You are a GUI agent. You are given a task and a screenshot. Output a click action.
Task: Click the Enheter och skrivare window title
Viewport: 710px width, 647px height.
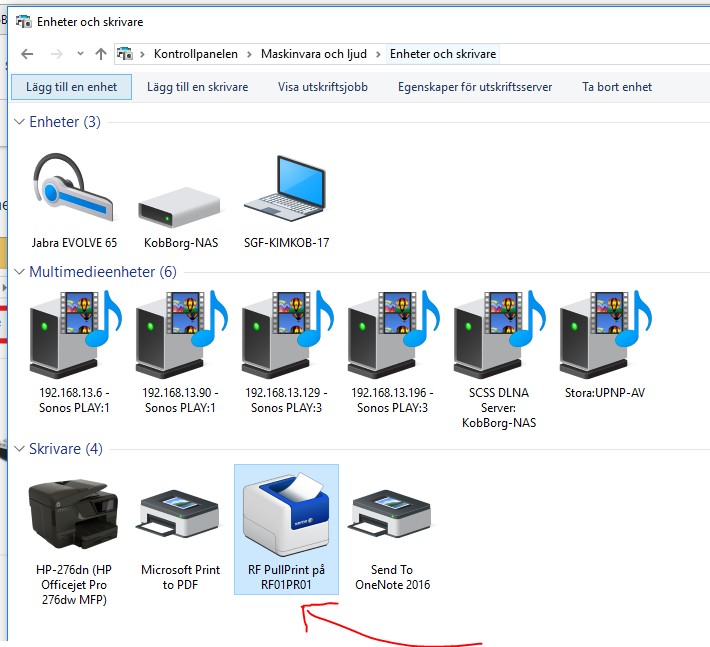click(90, 22)
